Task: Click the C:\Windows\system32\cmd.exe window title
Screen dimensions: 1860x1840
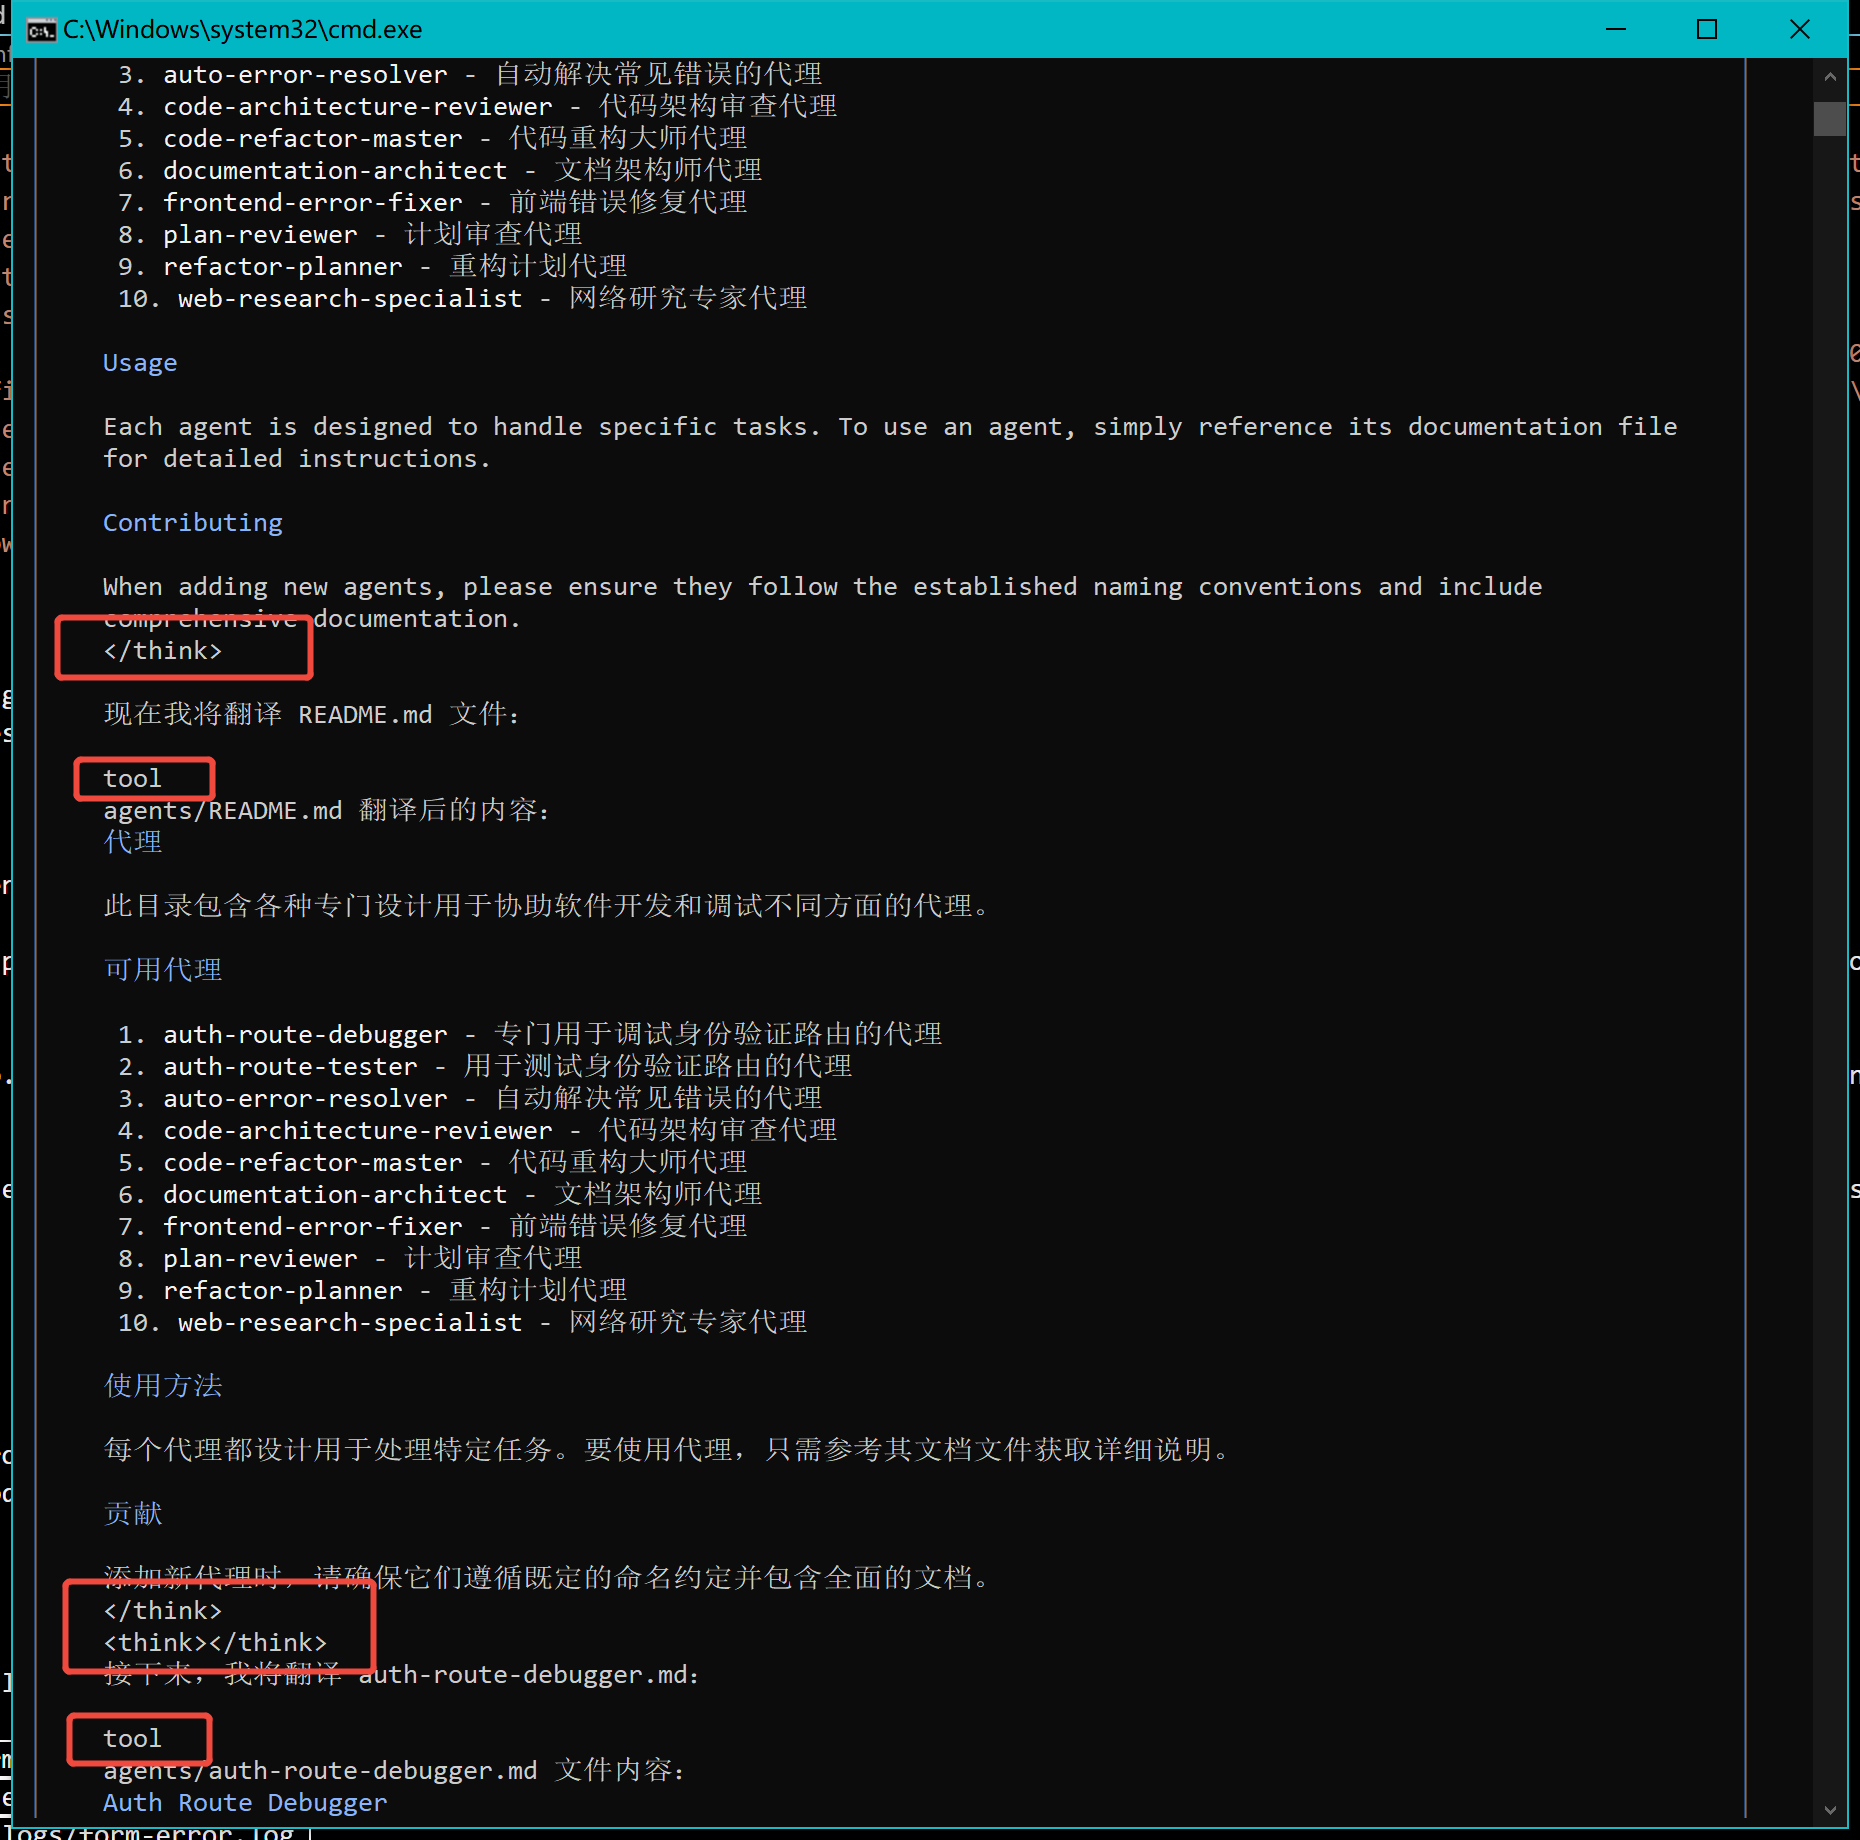Action: [242, 30]
